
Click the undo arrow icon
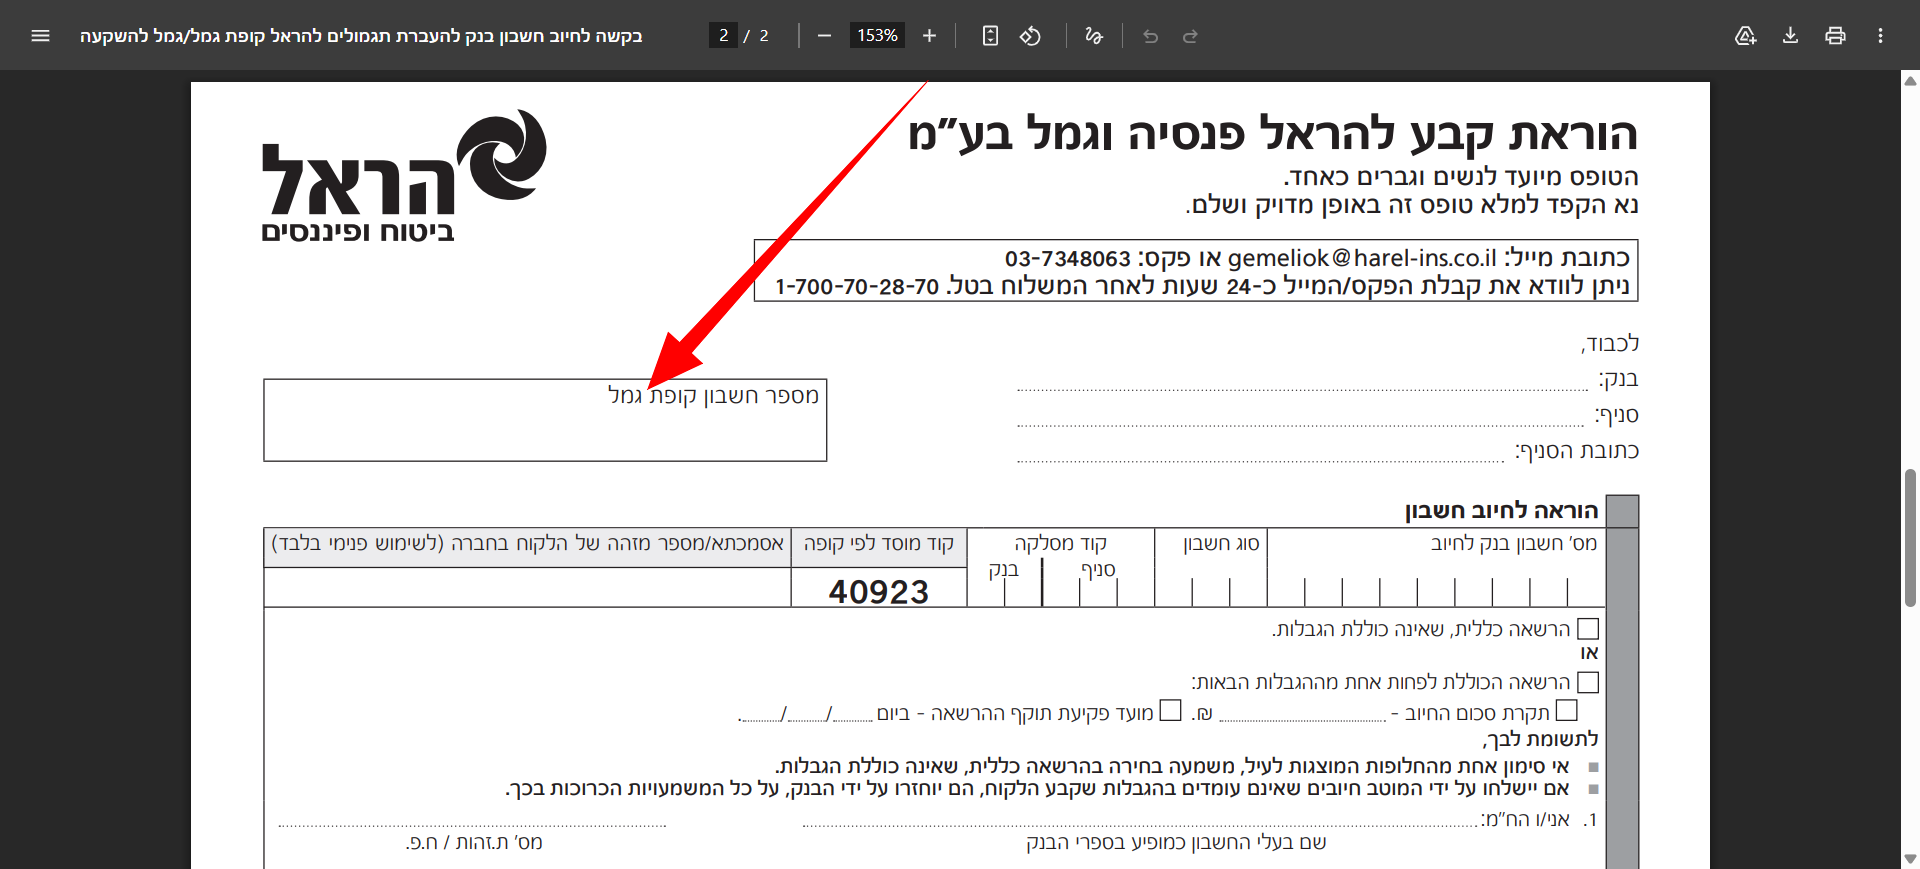1151,36
